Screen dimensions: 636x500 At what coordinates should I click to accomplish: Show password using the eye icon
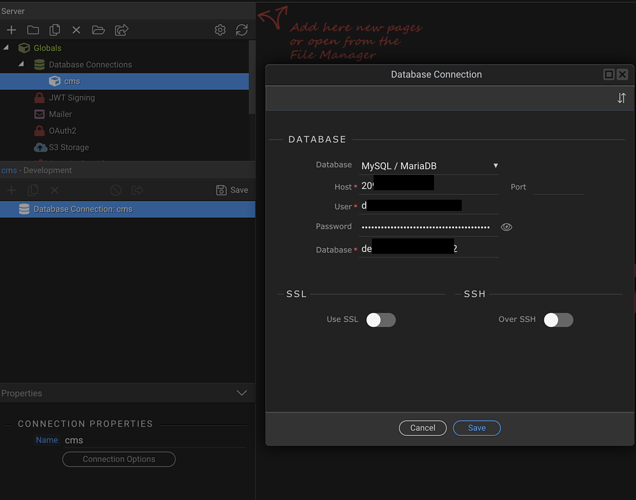coord(506,227)
